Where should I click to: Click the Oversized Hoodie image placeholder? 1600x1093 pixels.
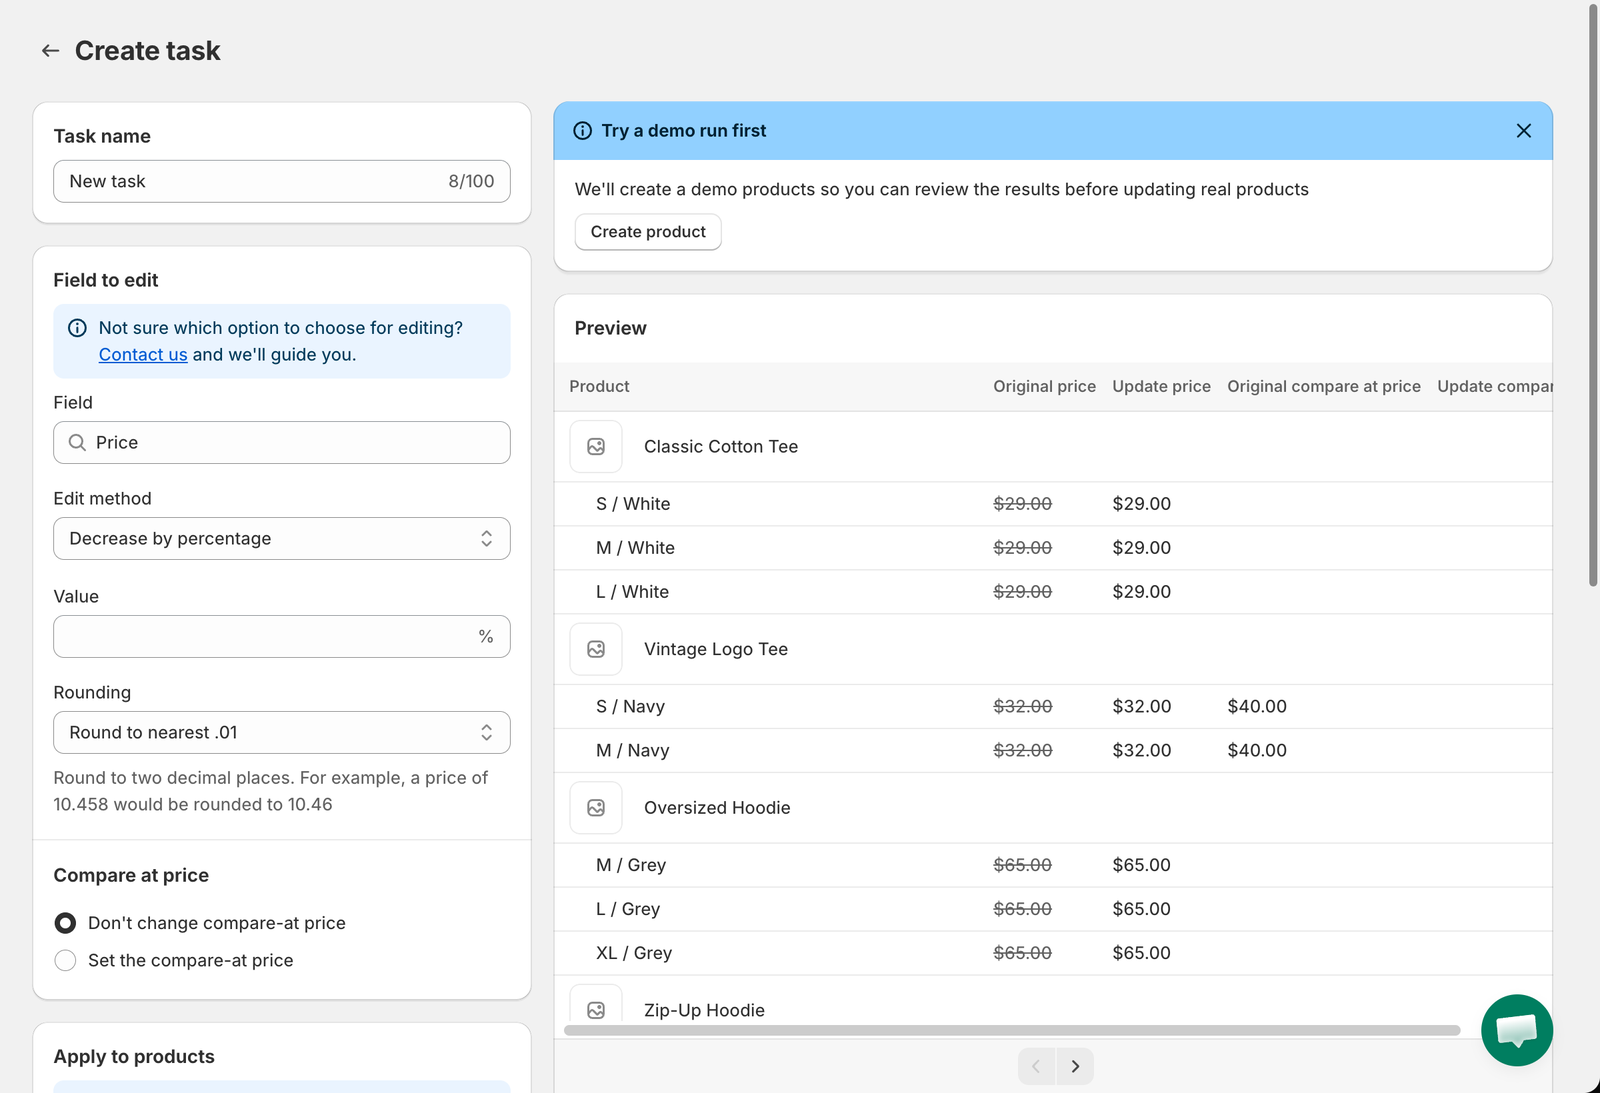[596, 808]
